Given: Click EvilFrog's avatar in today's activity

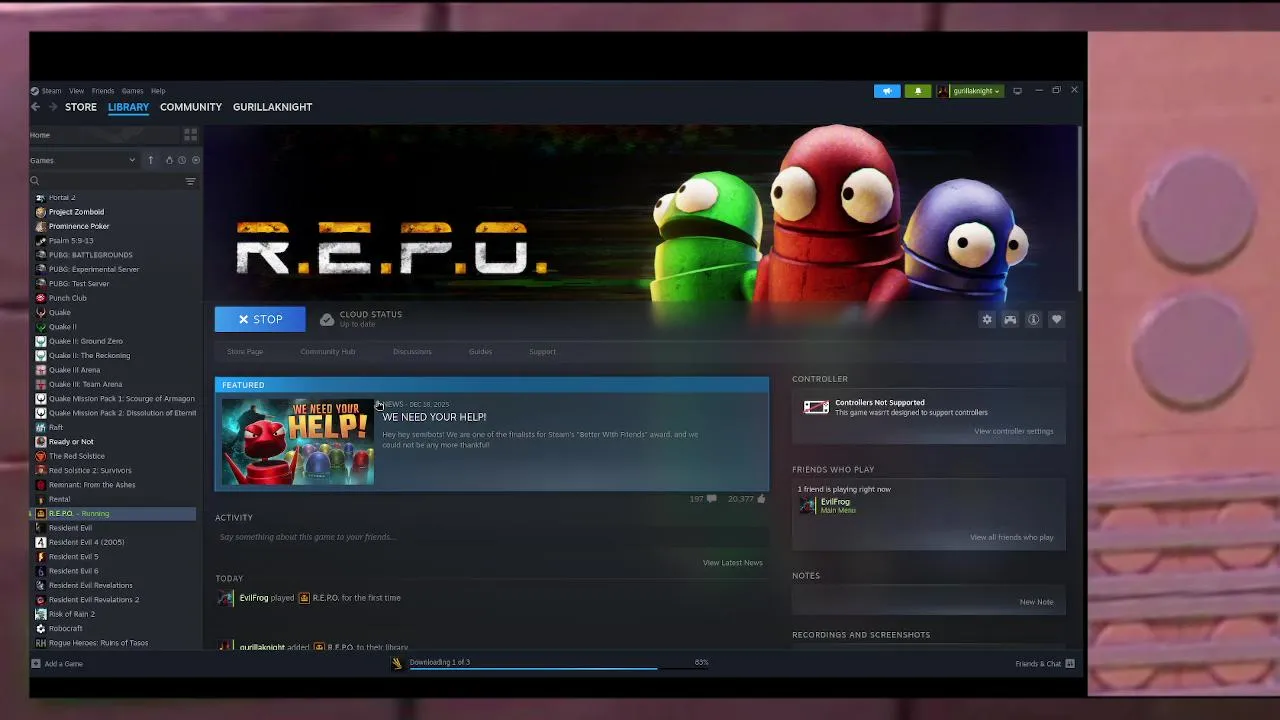Looking at the screenshot, I should click(226, 598).
